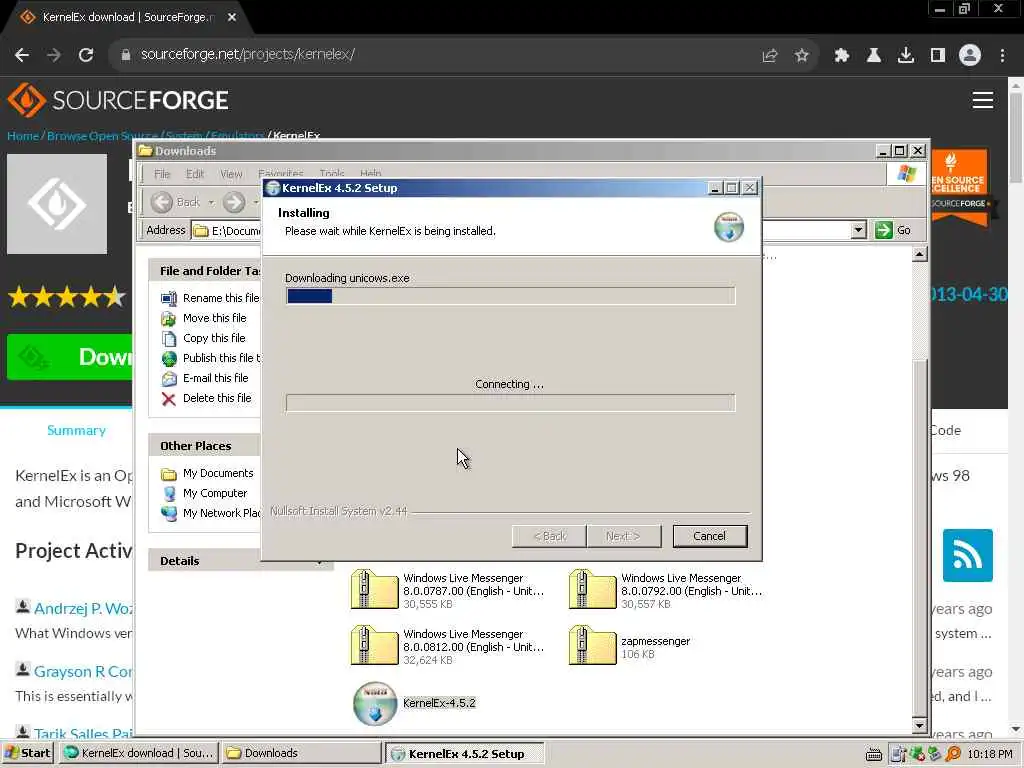Open the address bar dropdown in Downloads window
The width and height of the screenshot is (1024, 768).
click(x=858, y=230)
